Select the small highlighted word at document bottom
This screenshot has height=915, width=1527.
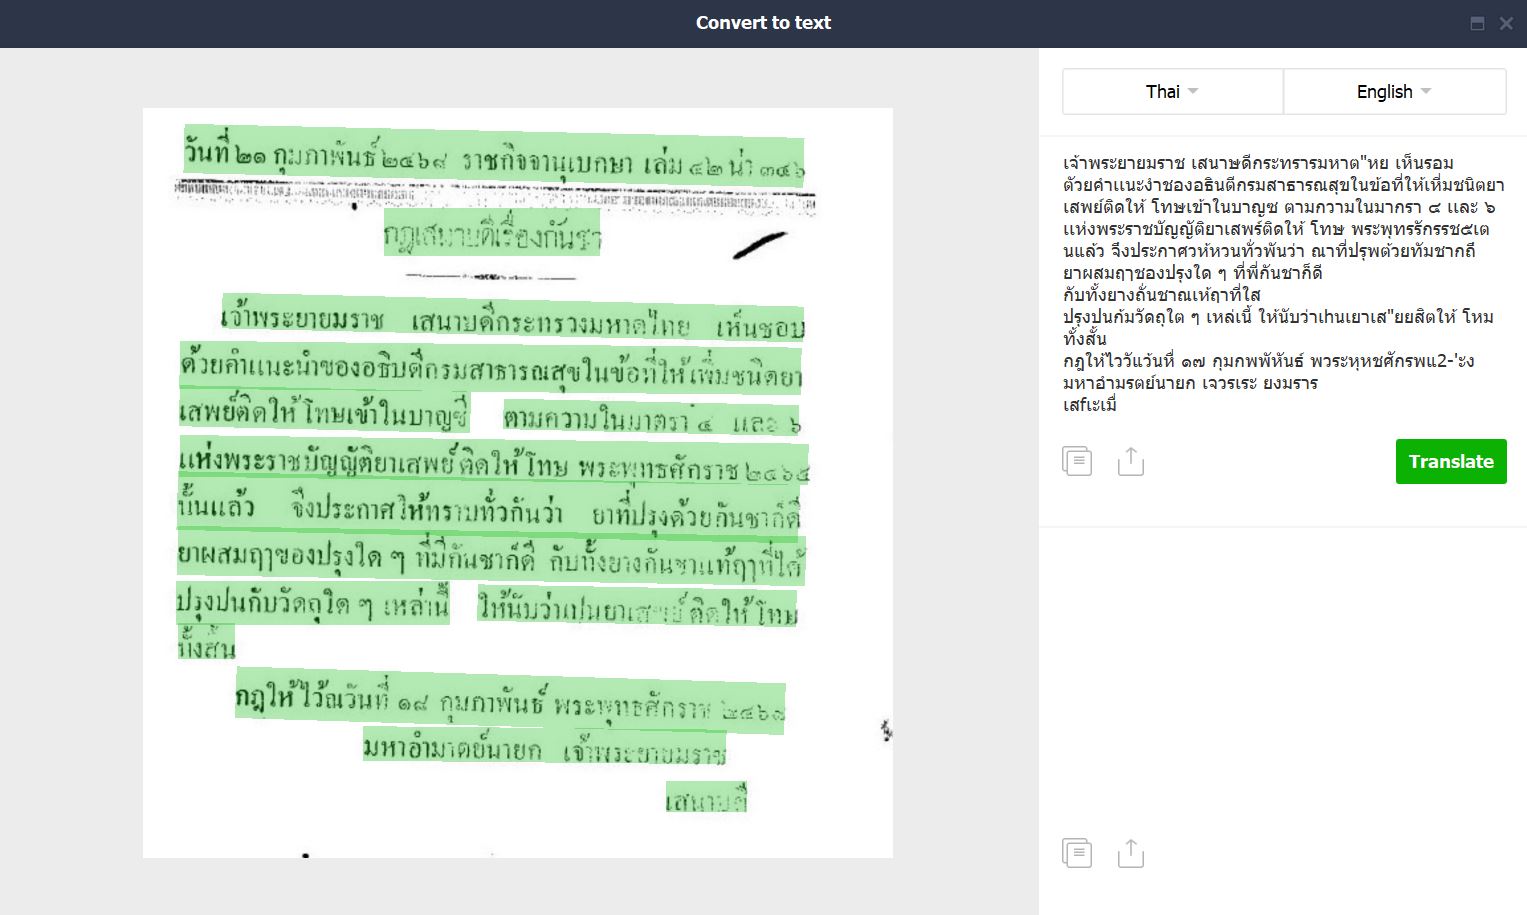click(x=706, y=799)
